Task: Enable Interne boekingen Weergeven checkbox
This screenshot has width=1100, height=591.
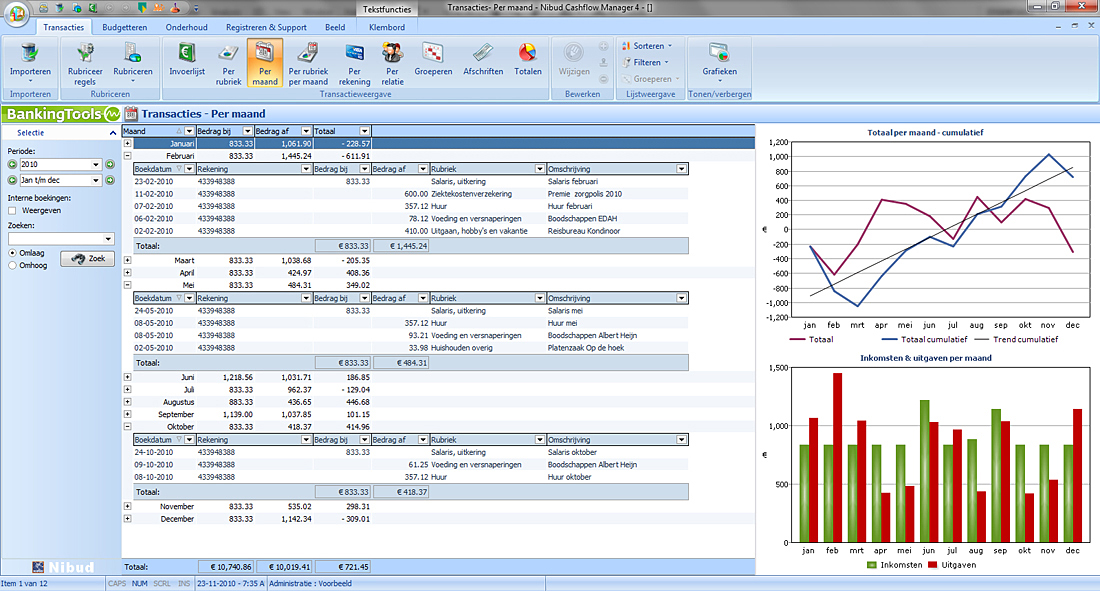Action: [x=12, y=211]
